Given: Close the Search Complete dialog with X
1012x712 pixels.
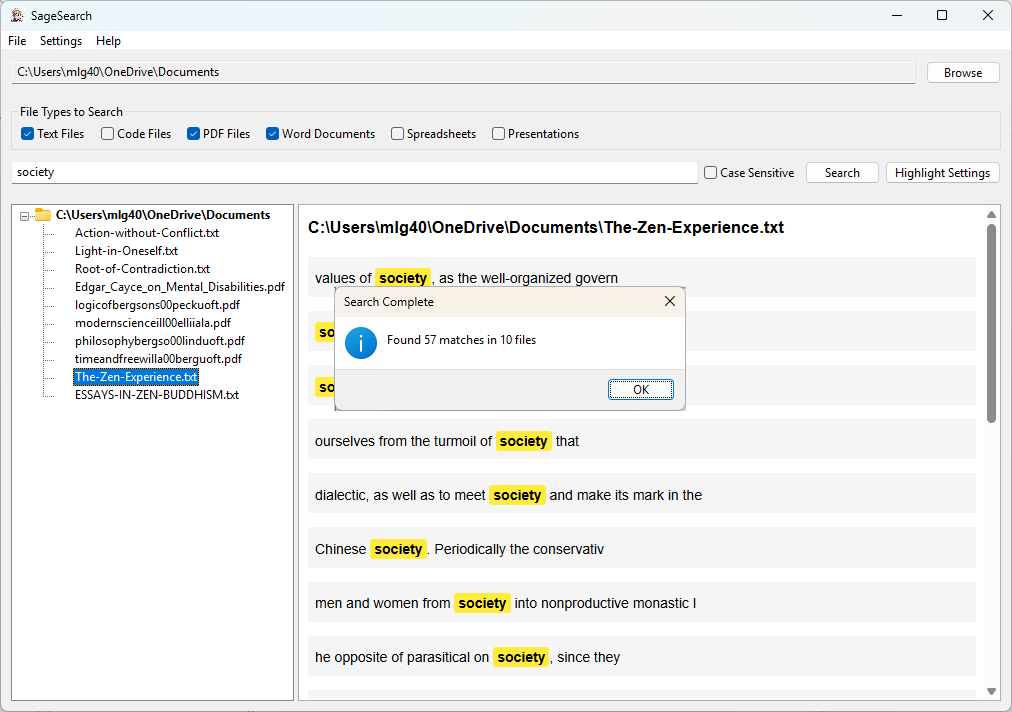Looking at the screenshot, I should tap(670, 301).
